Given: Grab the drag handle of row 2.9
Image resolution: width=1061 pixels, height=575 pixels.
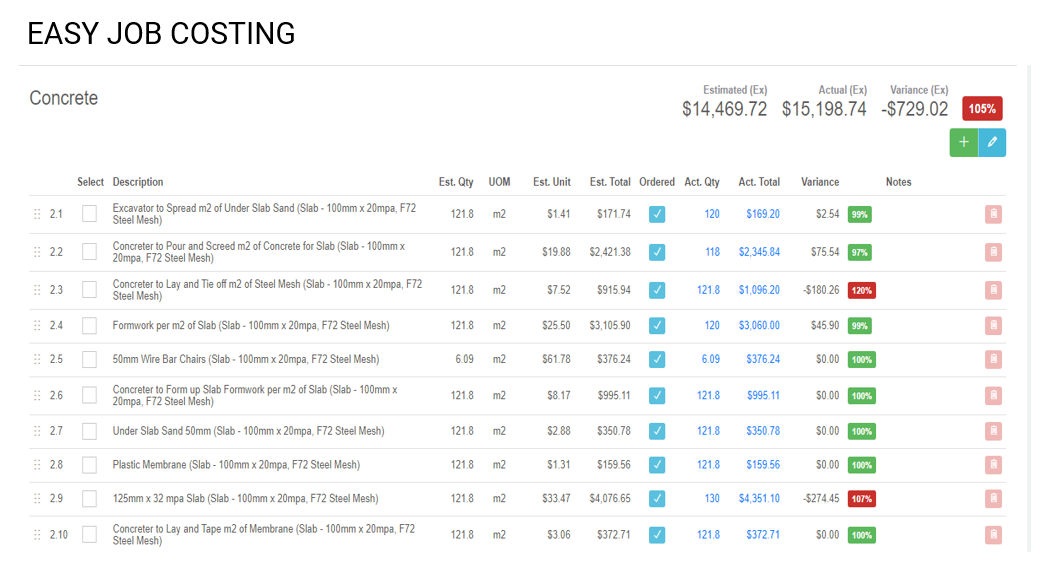Looking at the screenshot, I should pos(37,499).
